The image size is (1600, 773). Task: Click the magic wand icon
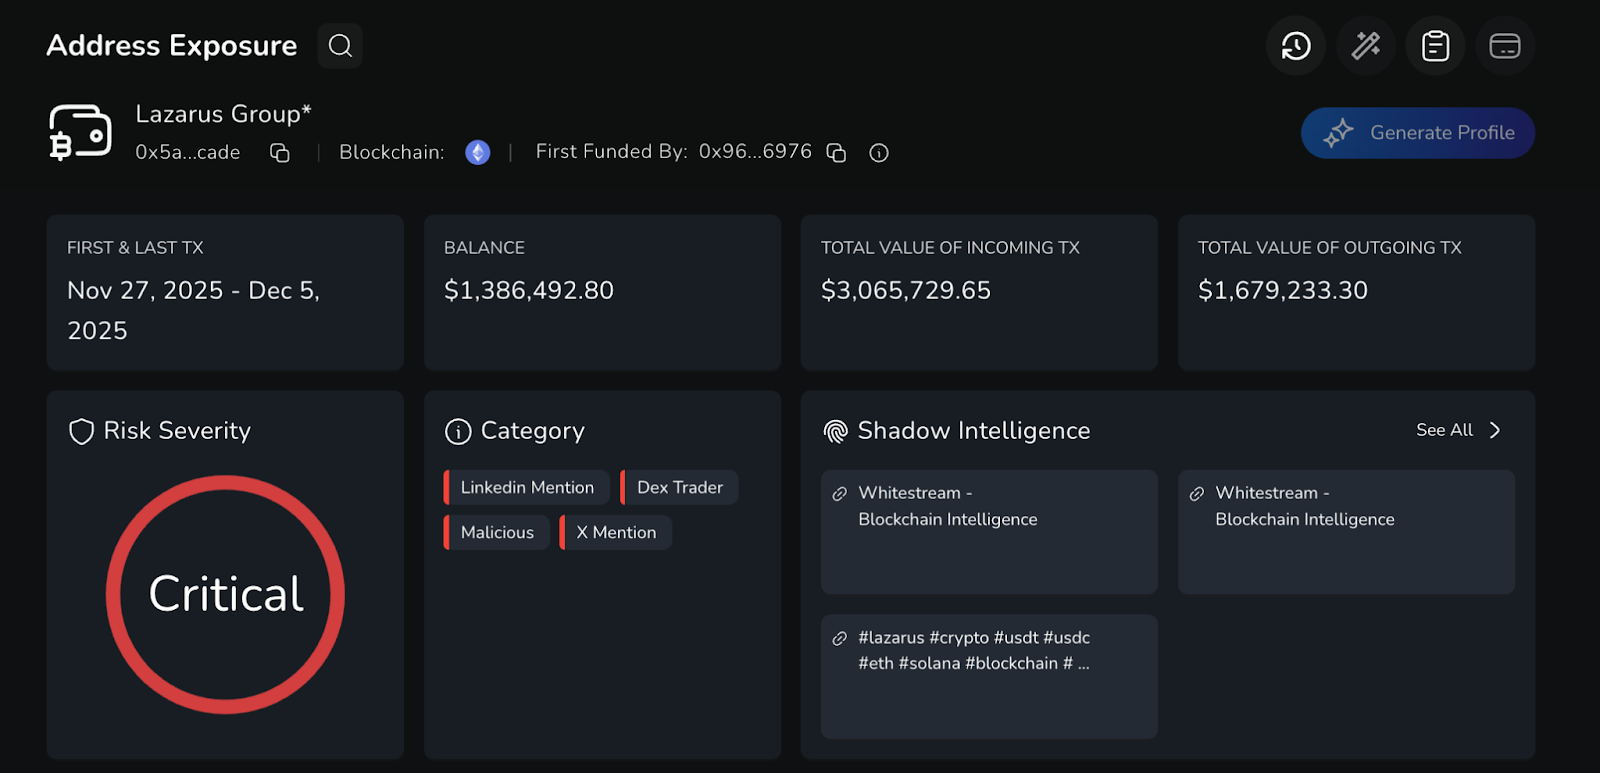pyautogui.click(x=1366, y=46)
